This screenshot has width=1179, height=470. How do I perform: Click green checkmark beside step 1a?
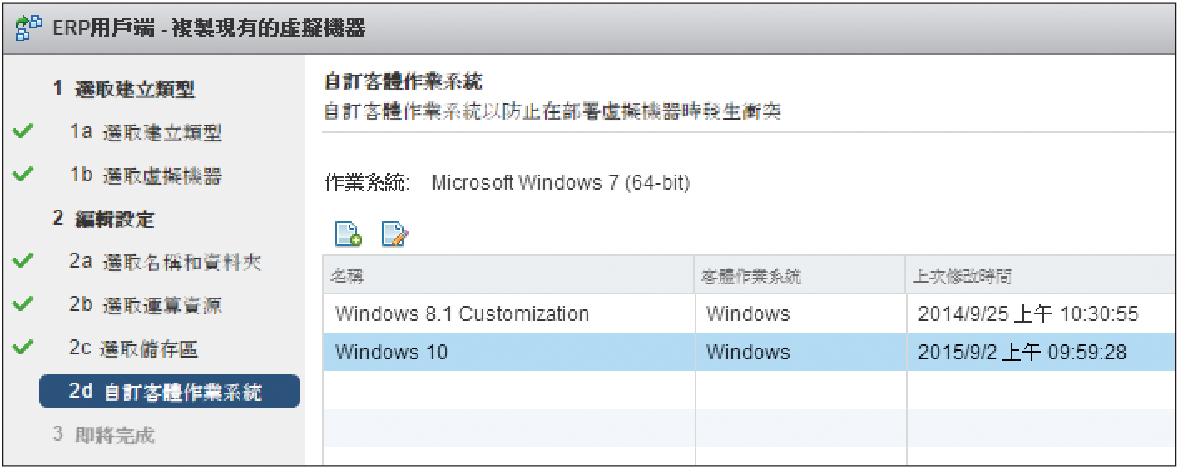tap(24, 132)
